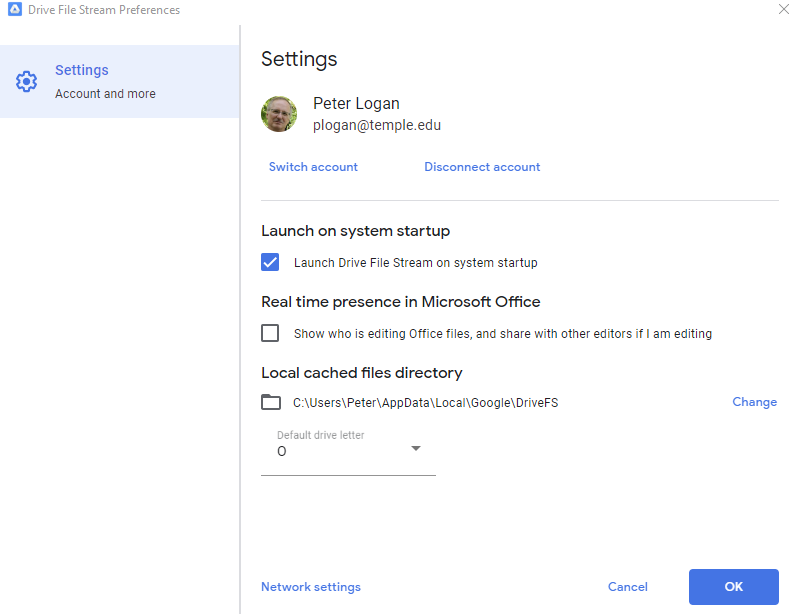Click the Switch account link
Screen dimensions: 790x614
313,167
